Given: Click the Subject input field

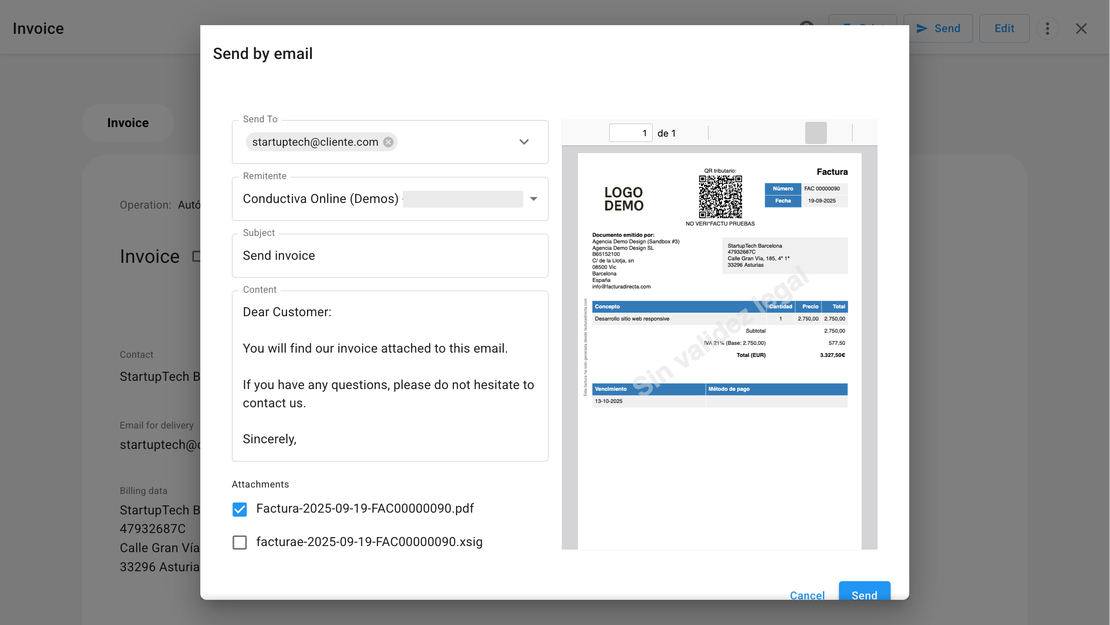Looking at the screenshot, I should click(390, 256).
